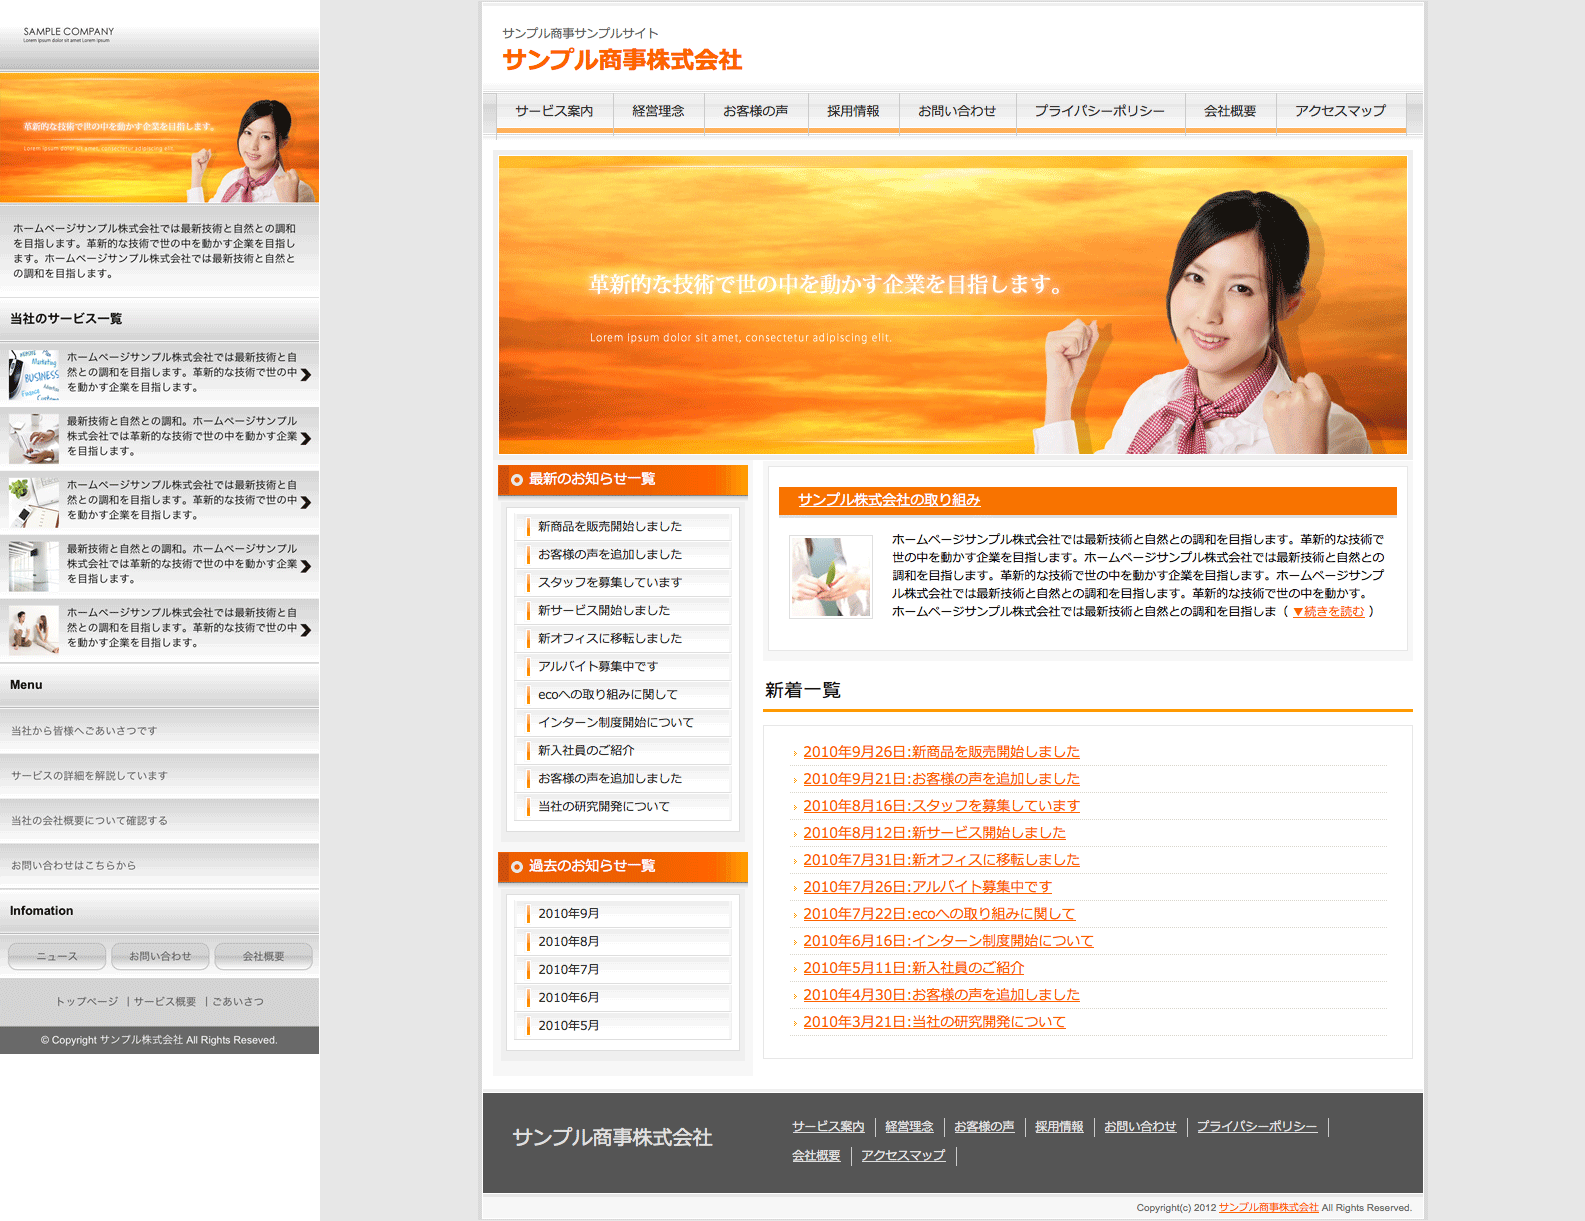Click circle bullet icon on 過去のお知らせ一覧 header
Screen dimensions: 1585x1221
tap(517, 867)
